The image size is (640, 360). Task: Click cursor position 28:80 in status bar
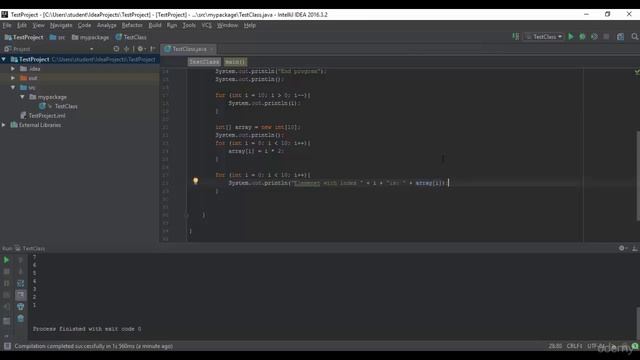(x=555, y=346)
